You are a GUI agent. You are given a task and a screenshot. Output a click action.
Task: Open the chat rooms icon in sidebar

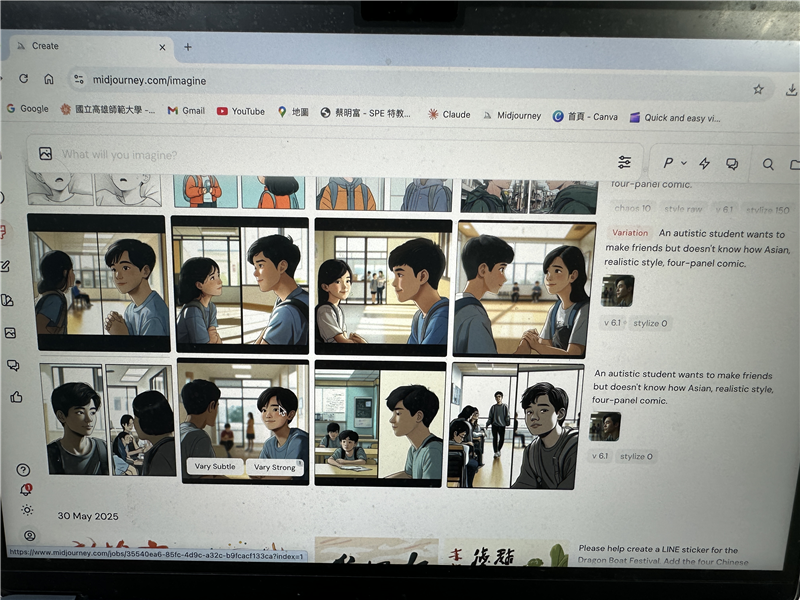pyautogui.click(x=13, y=365)
